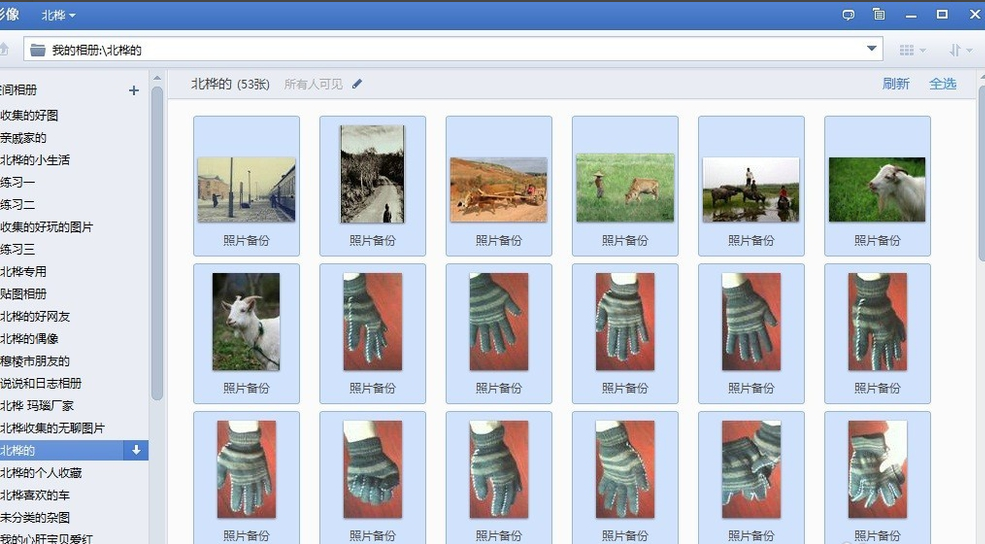Select the white goat on grass thumbnail

(x=877, y=189)
